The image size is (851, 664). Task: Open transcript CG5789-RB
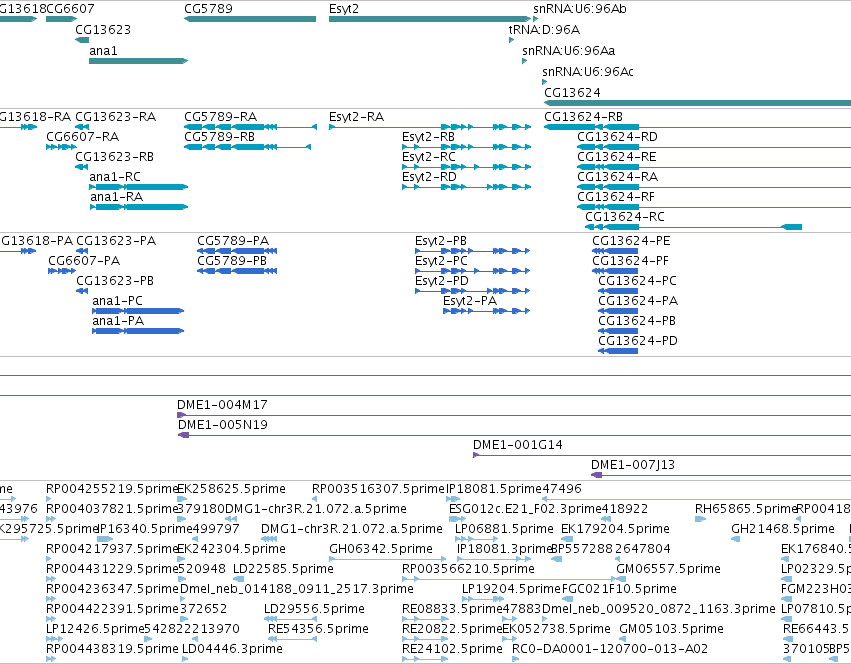pyautogui.click(x=247, y=147)
